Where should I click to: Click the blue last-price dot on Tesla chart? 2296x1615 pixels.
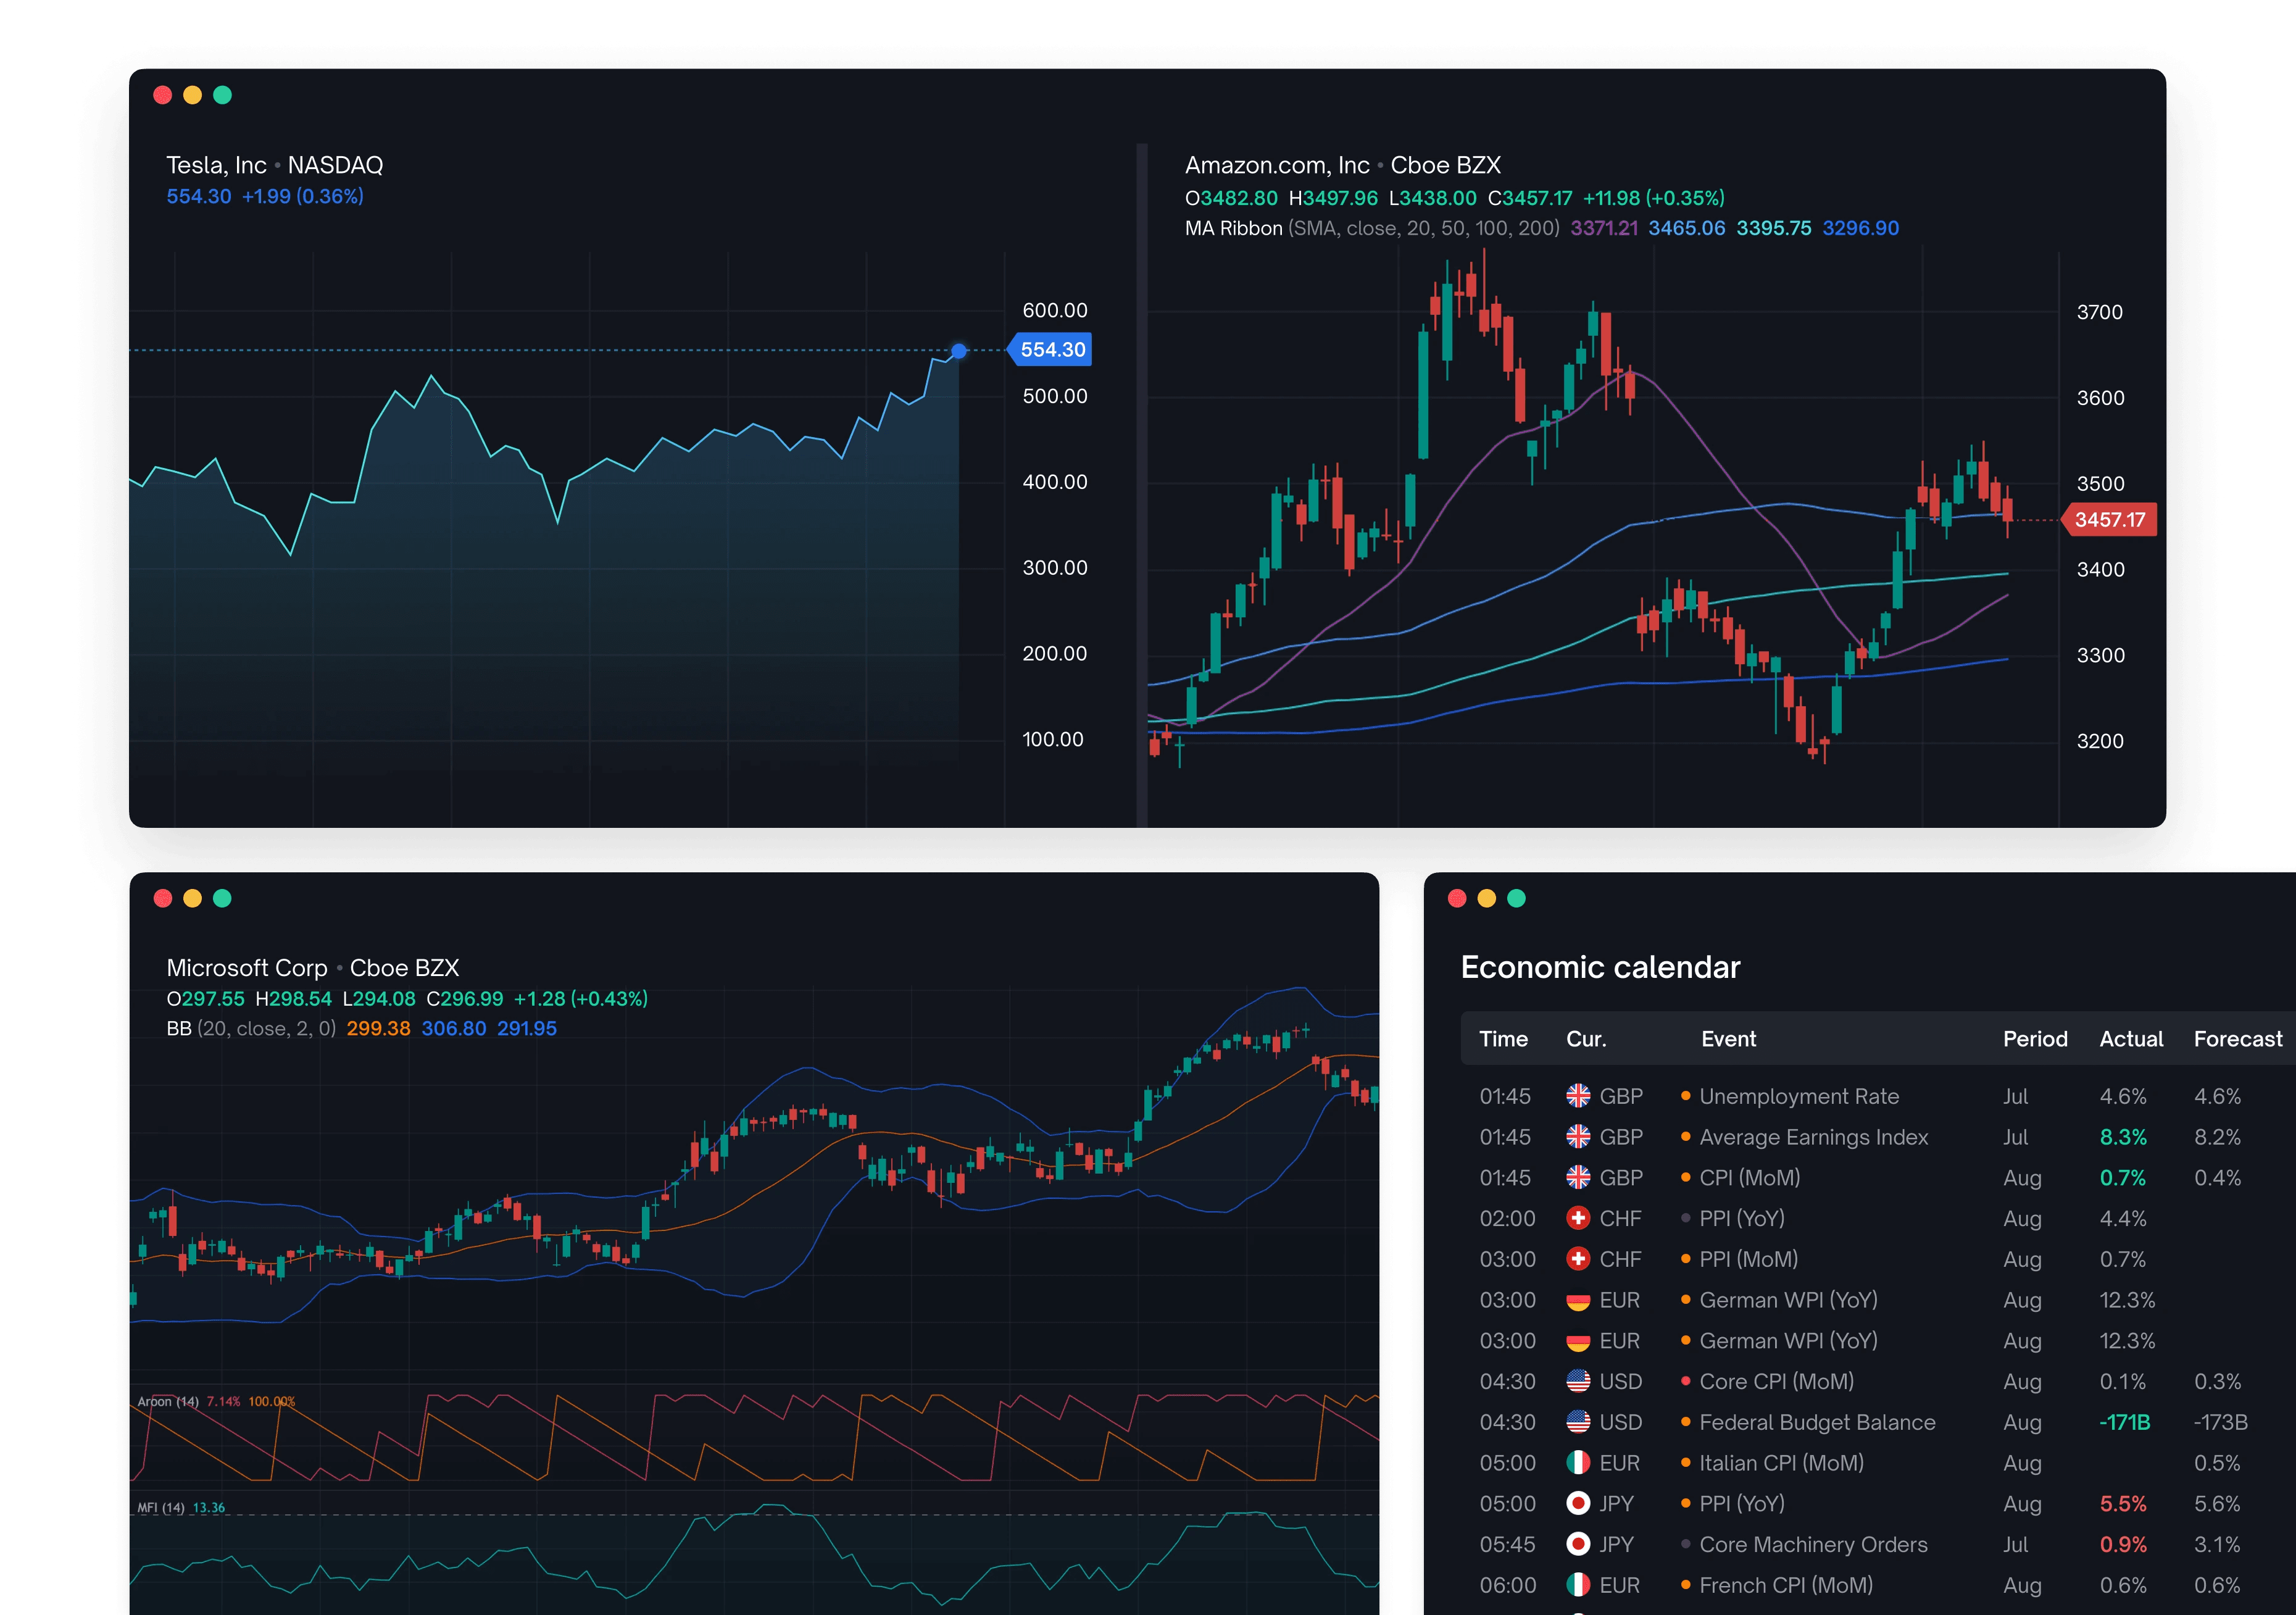[959, 351]
